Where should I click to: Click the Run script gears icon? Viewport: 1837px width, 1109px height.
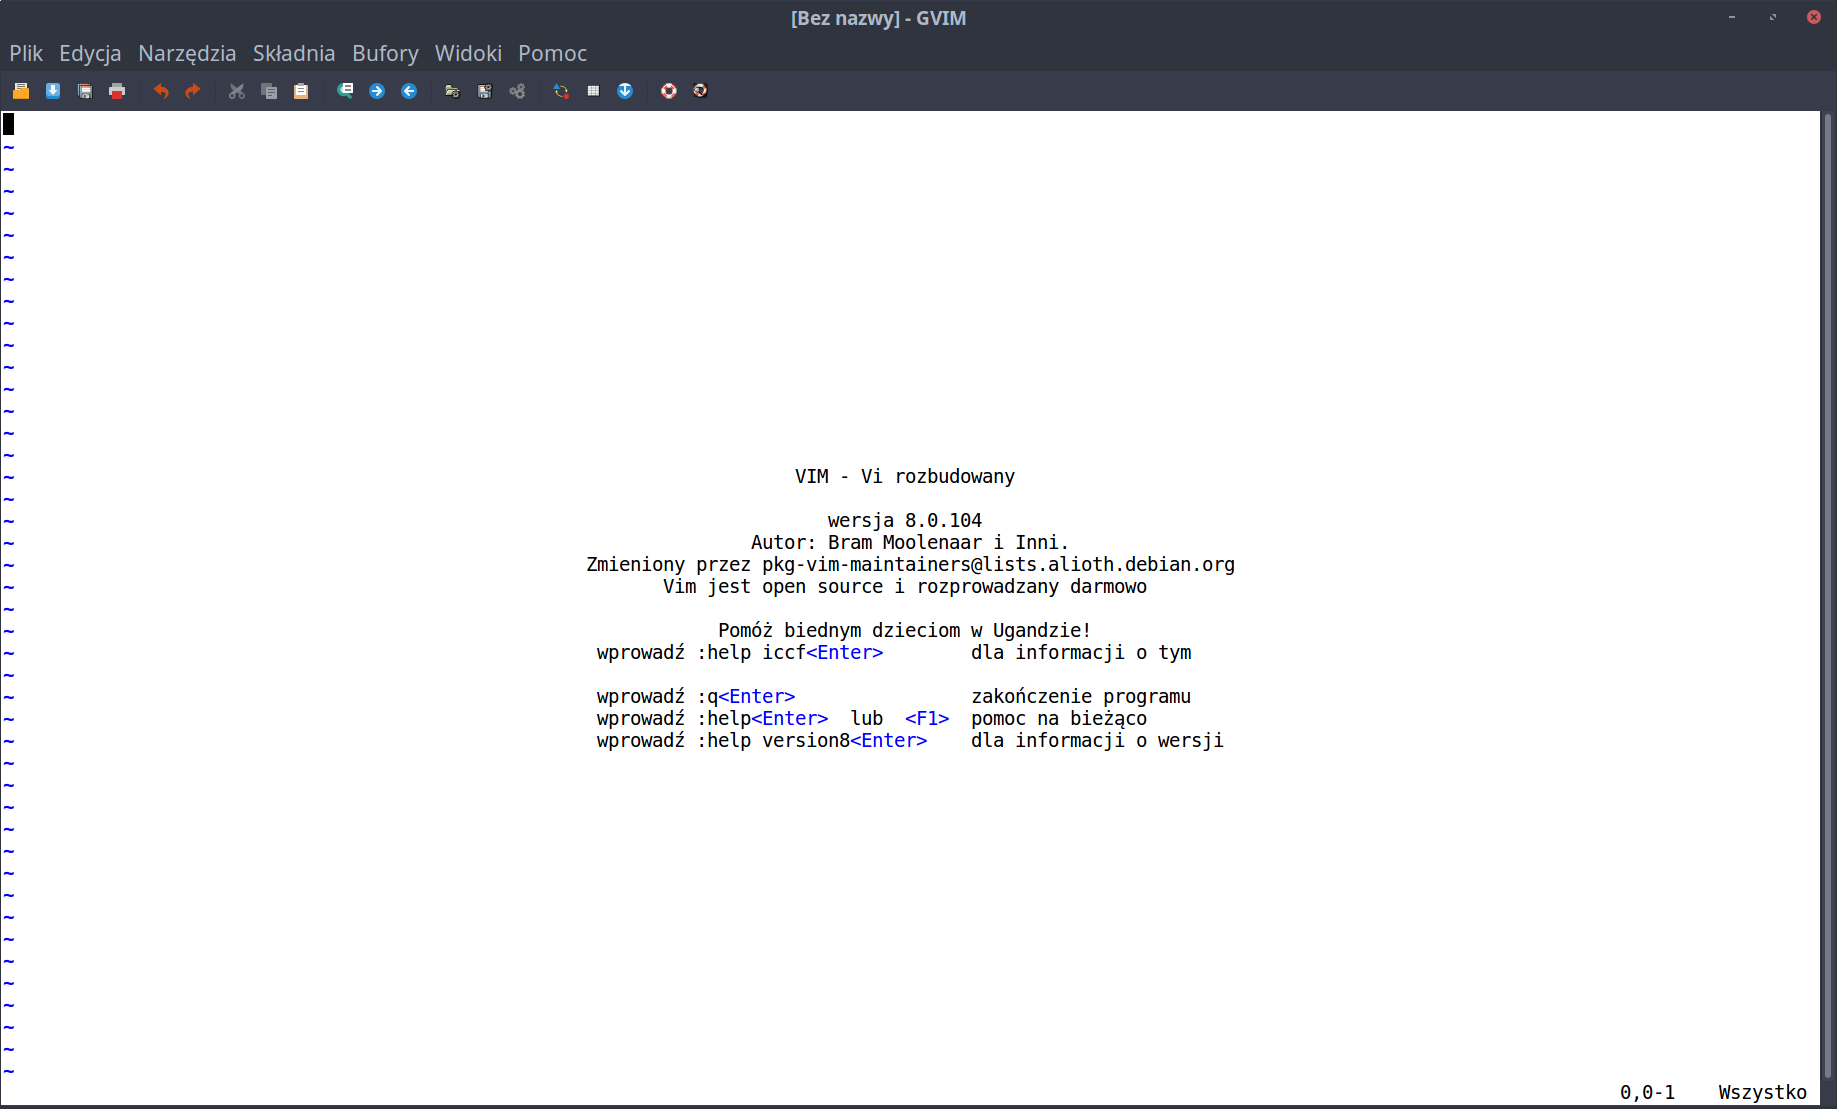point(517,91)
